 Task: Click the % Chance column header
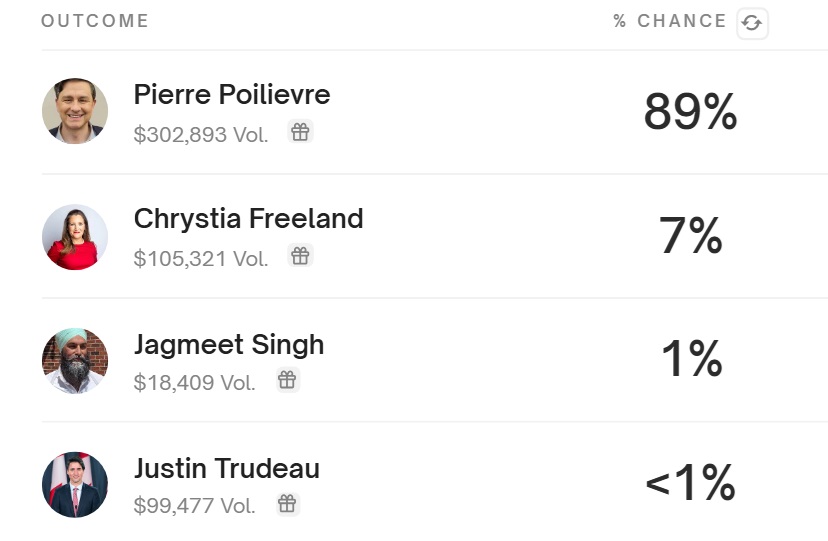point(670,21)
